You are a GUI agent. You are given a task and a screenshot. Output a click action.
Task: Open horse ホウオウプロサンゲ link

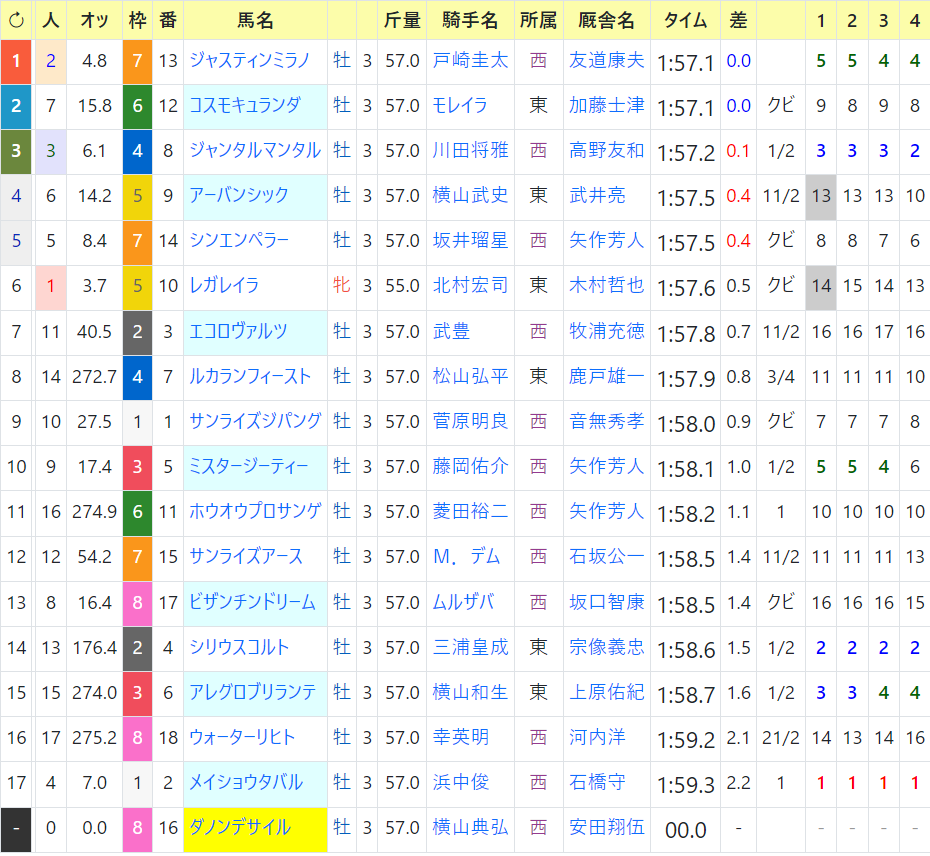255,512
